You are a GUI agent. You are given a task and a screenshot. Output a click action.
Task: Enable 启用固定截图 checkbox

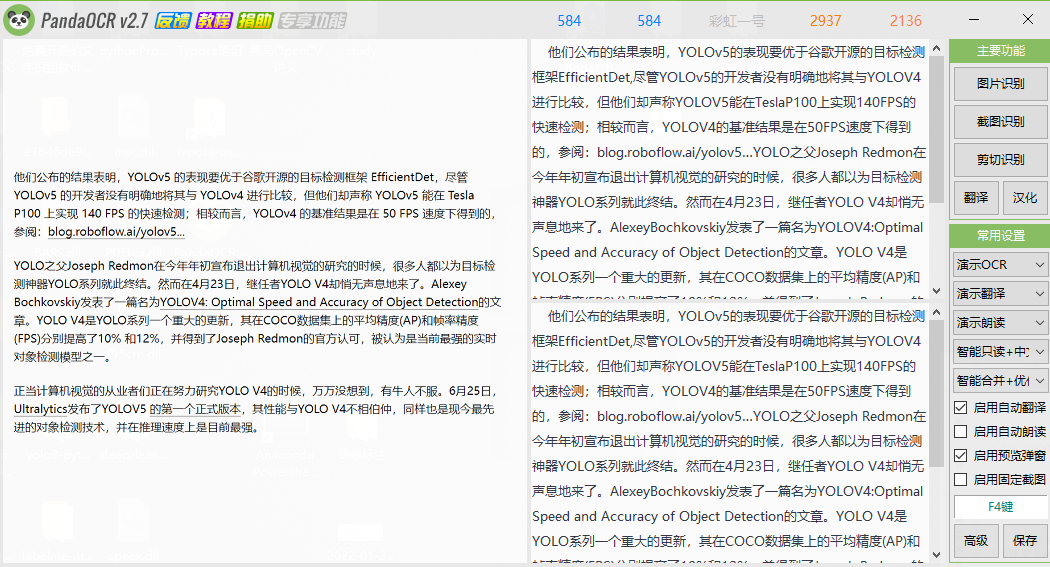(961, 479)
